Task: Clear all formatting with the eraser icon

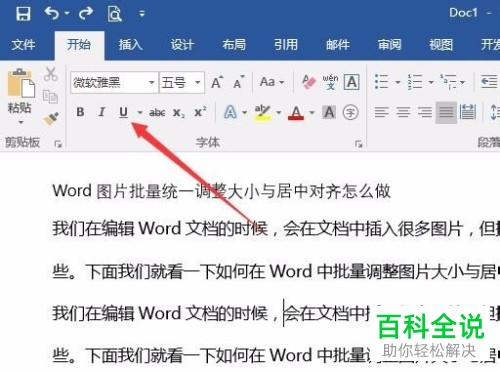Action: (x=309, y=82)
